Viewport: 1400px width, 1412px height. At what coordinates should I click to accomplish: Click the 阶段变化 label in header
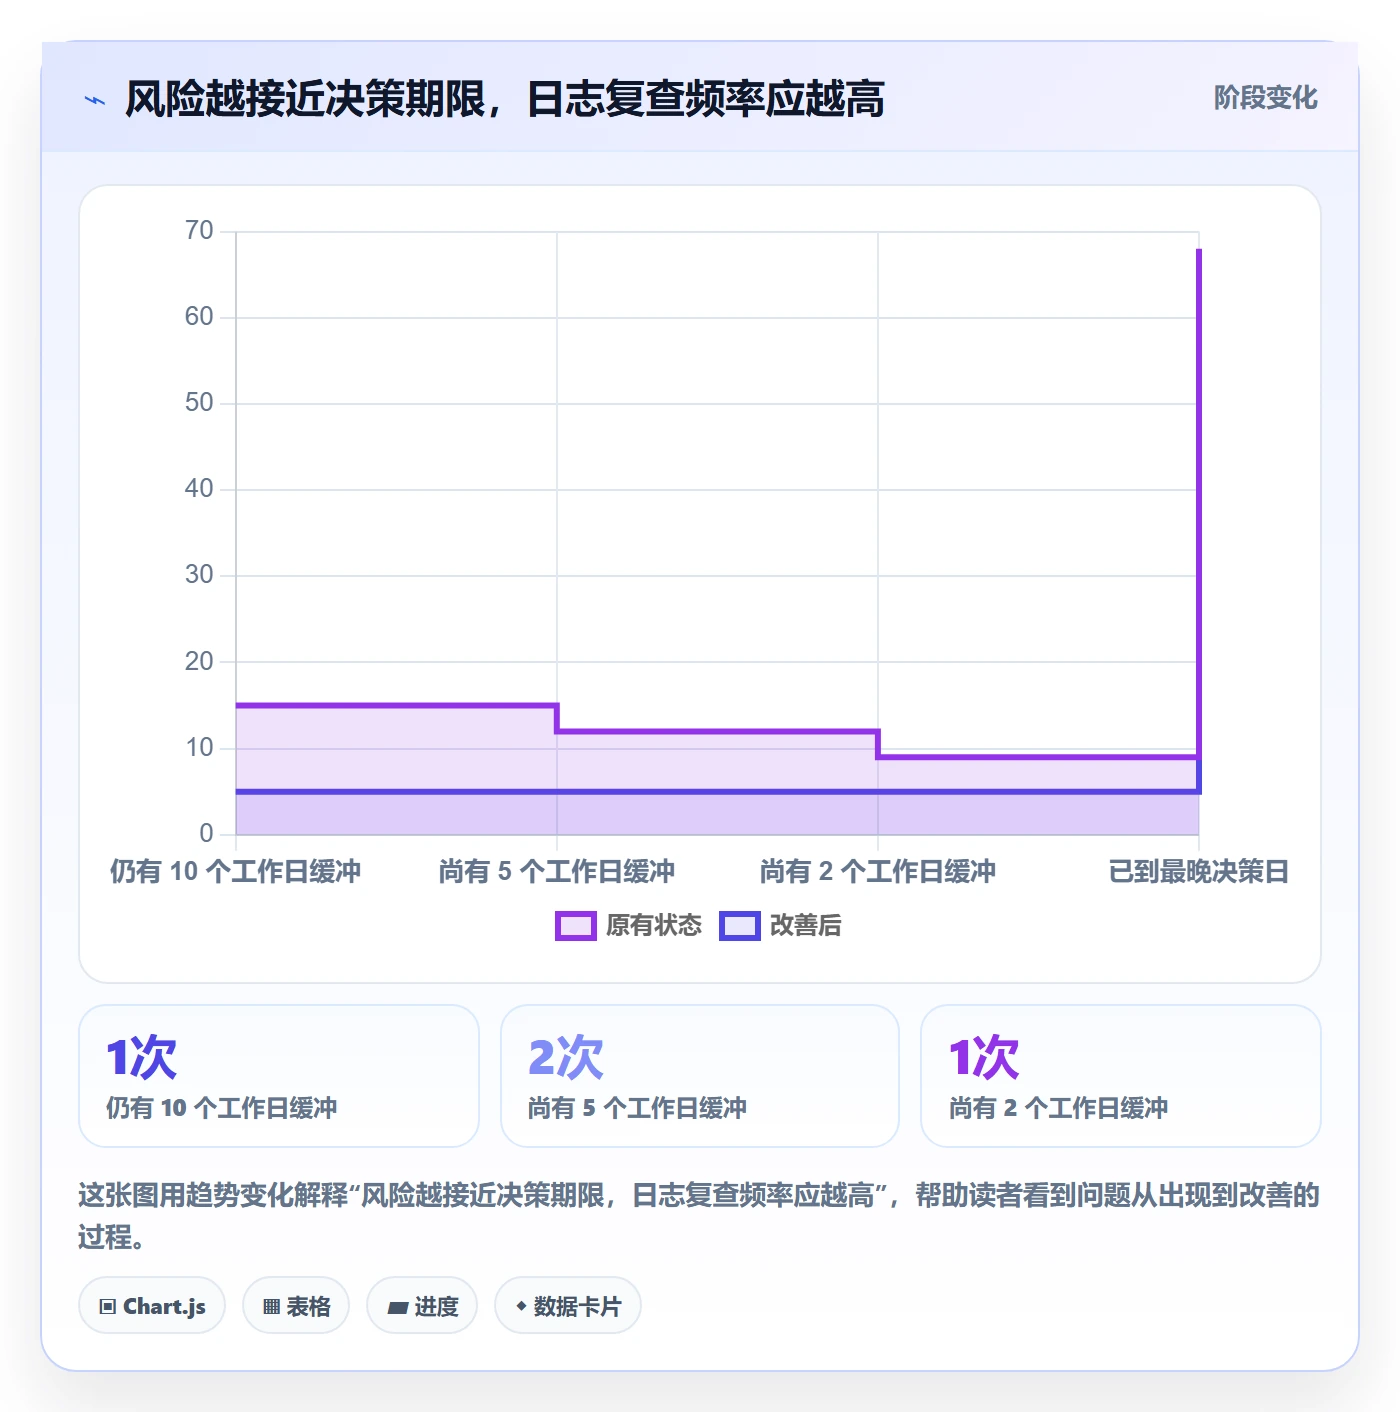pyautogui.click(x=1265, y=98)
